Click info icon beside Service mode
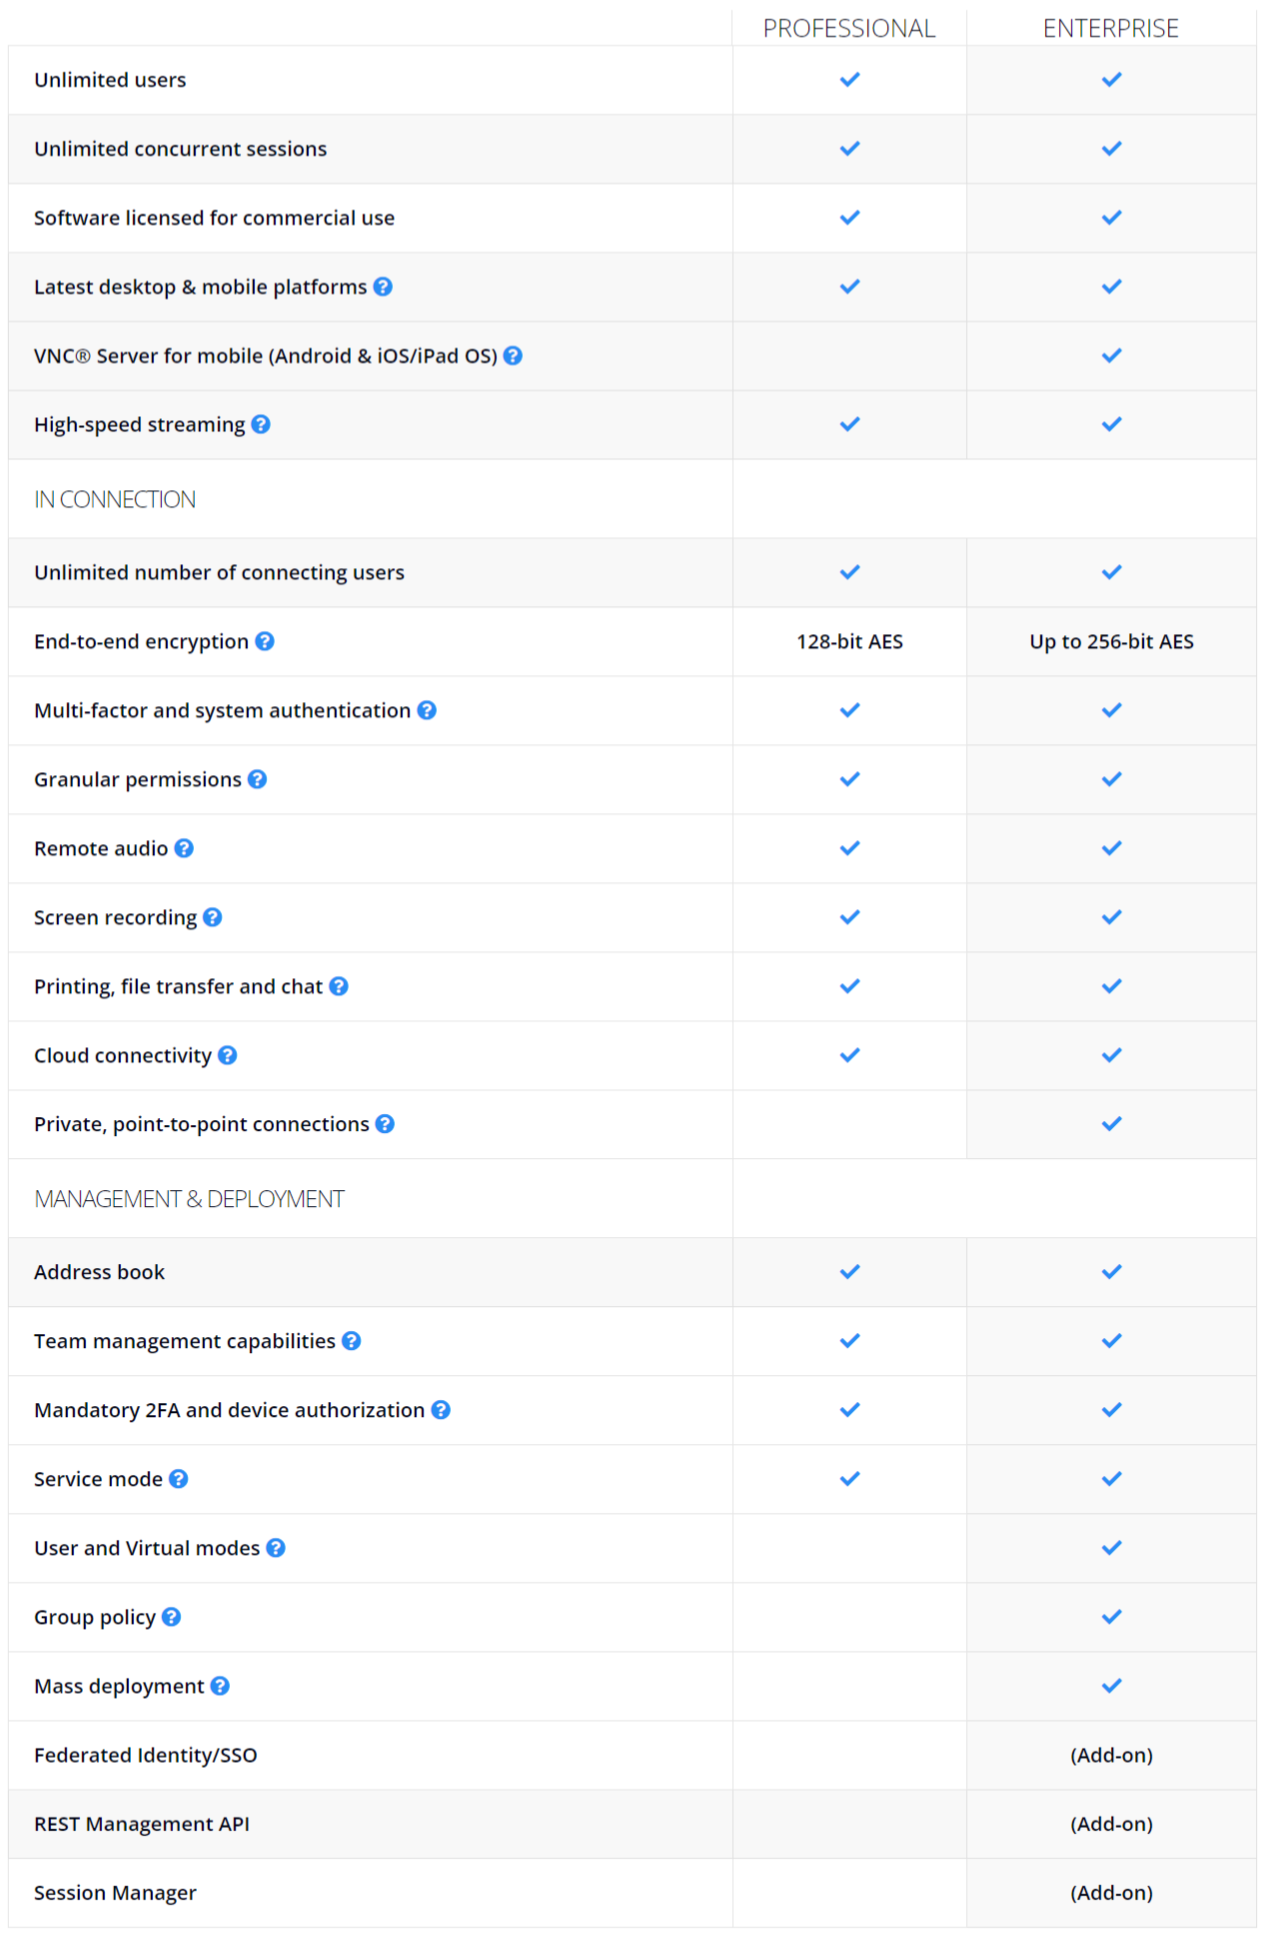 179,1479
